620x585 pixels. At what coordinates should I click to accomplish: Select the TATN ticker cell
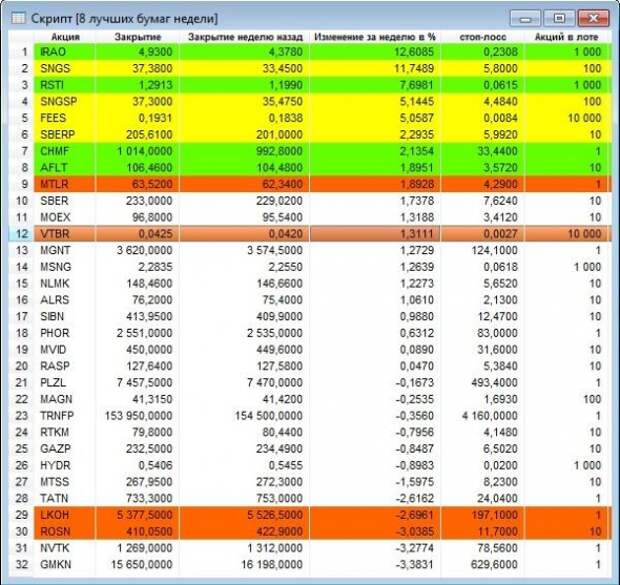click(x=65, y=498)
